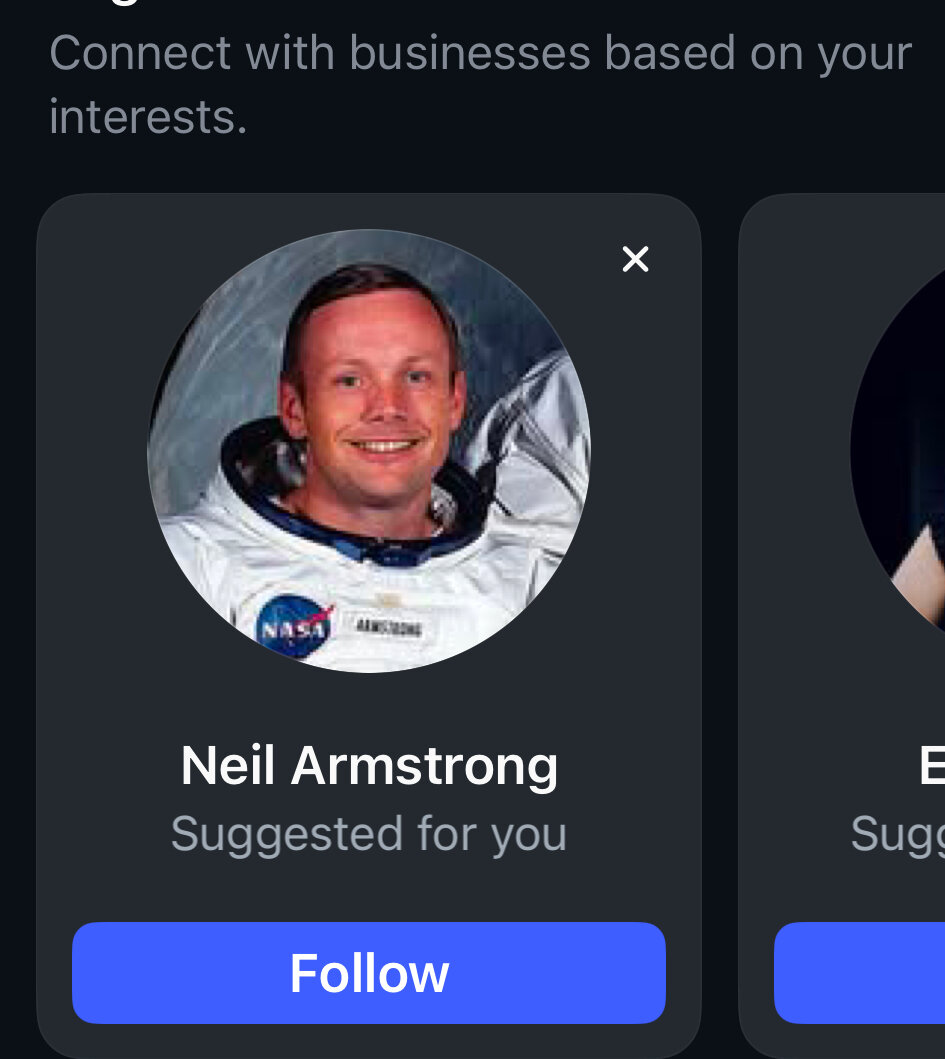Click the 'Connect with businesses' description text
Image resolution: width=945 pixels, height=1059 pixels.
(x=480, y=85)
